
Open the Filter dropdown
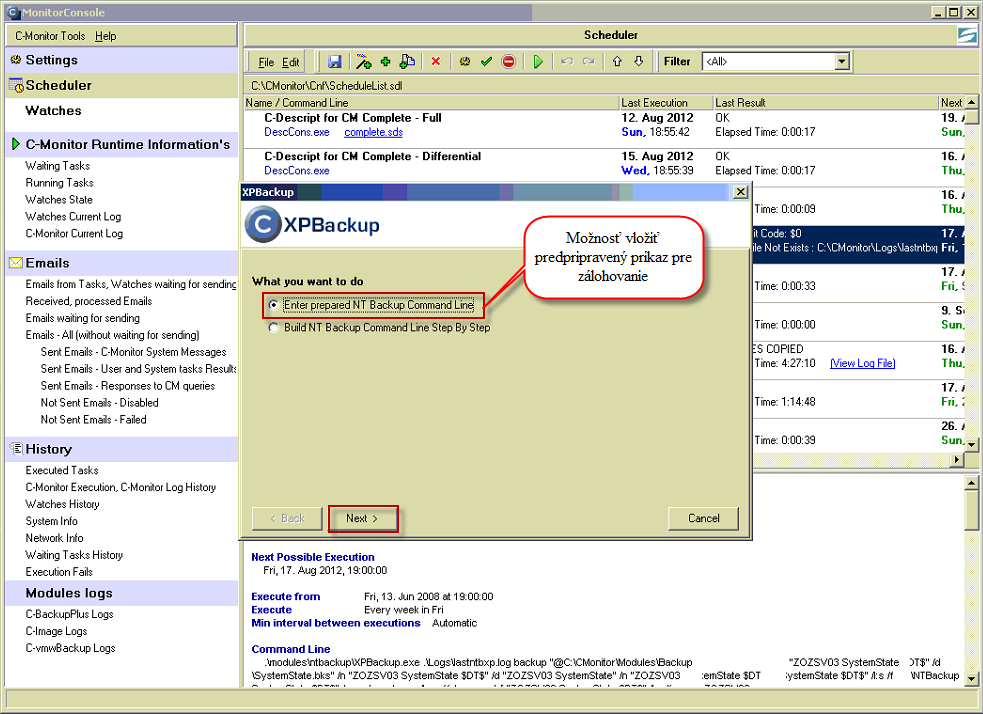842,61
